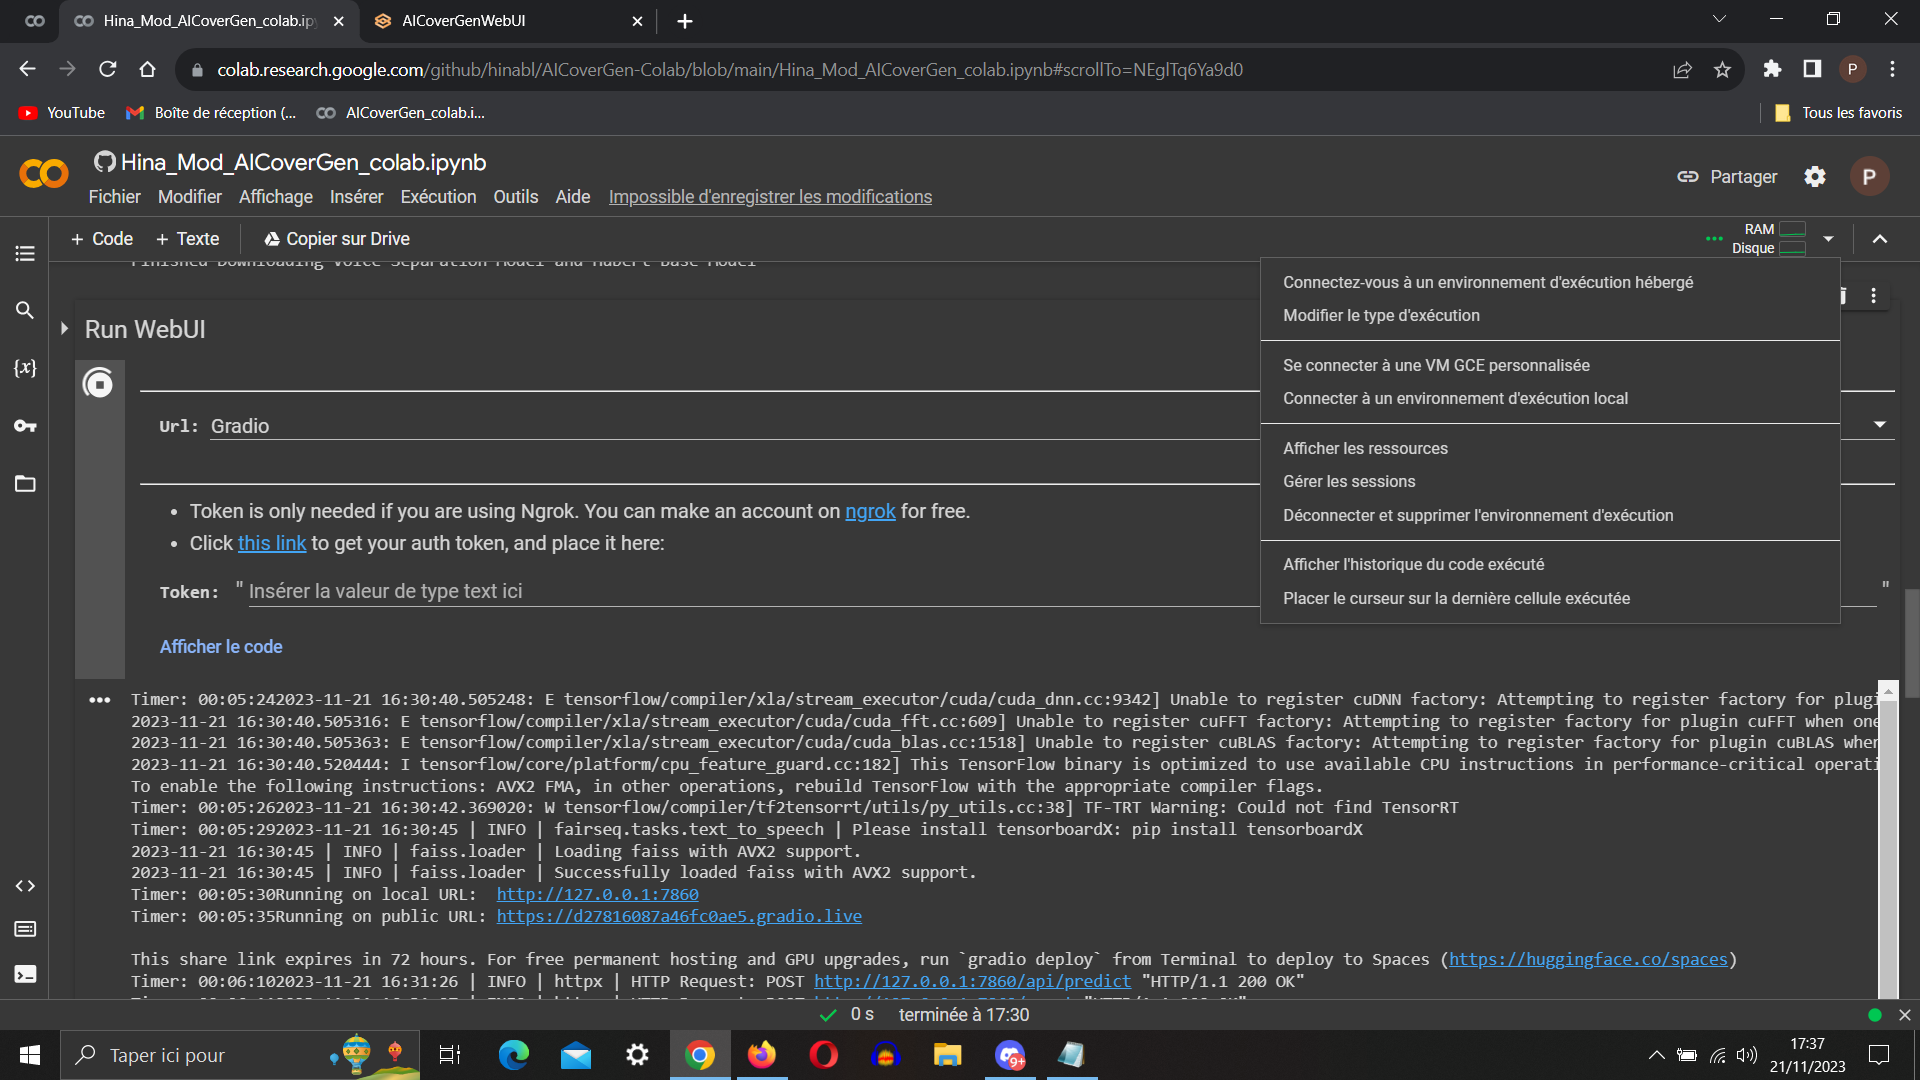Open the Url Gradio dropdown arrow
The height and width of the screenshot is (1080, 1920).
click(x=1880, y=425)
